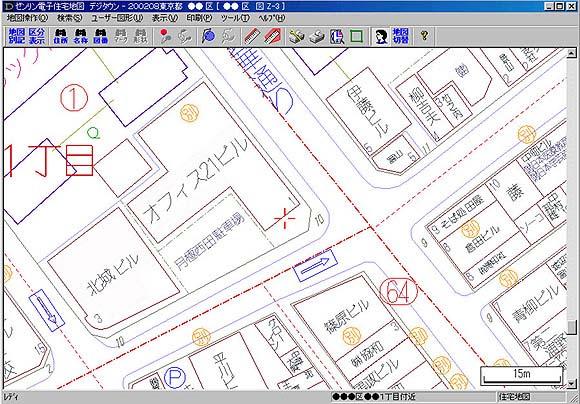
Task: Open the 名称 name search binoculars
Action: 81,36
